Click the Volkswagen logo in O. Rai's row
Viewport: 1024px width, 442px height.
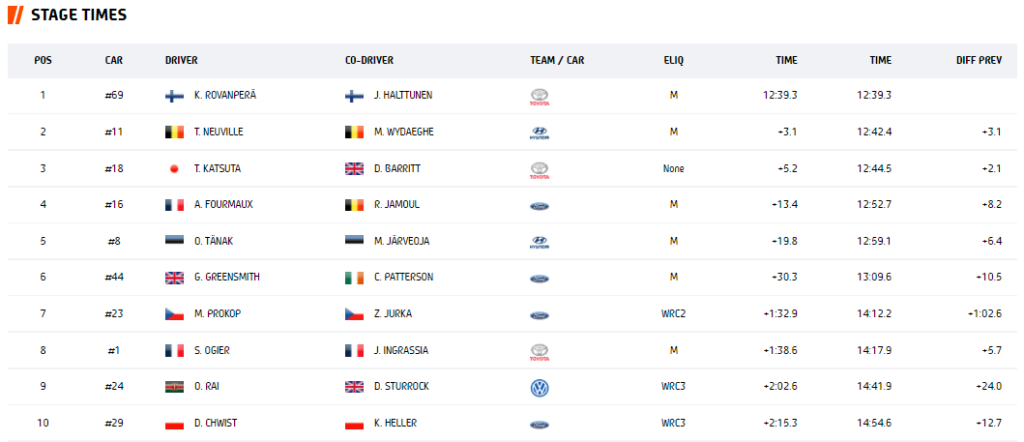pyautogui.click(x=539, y=388)
